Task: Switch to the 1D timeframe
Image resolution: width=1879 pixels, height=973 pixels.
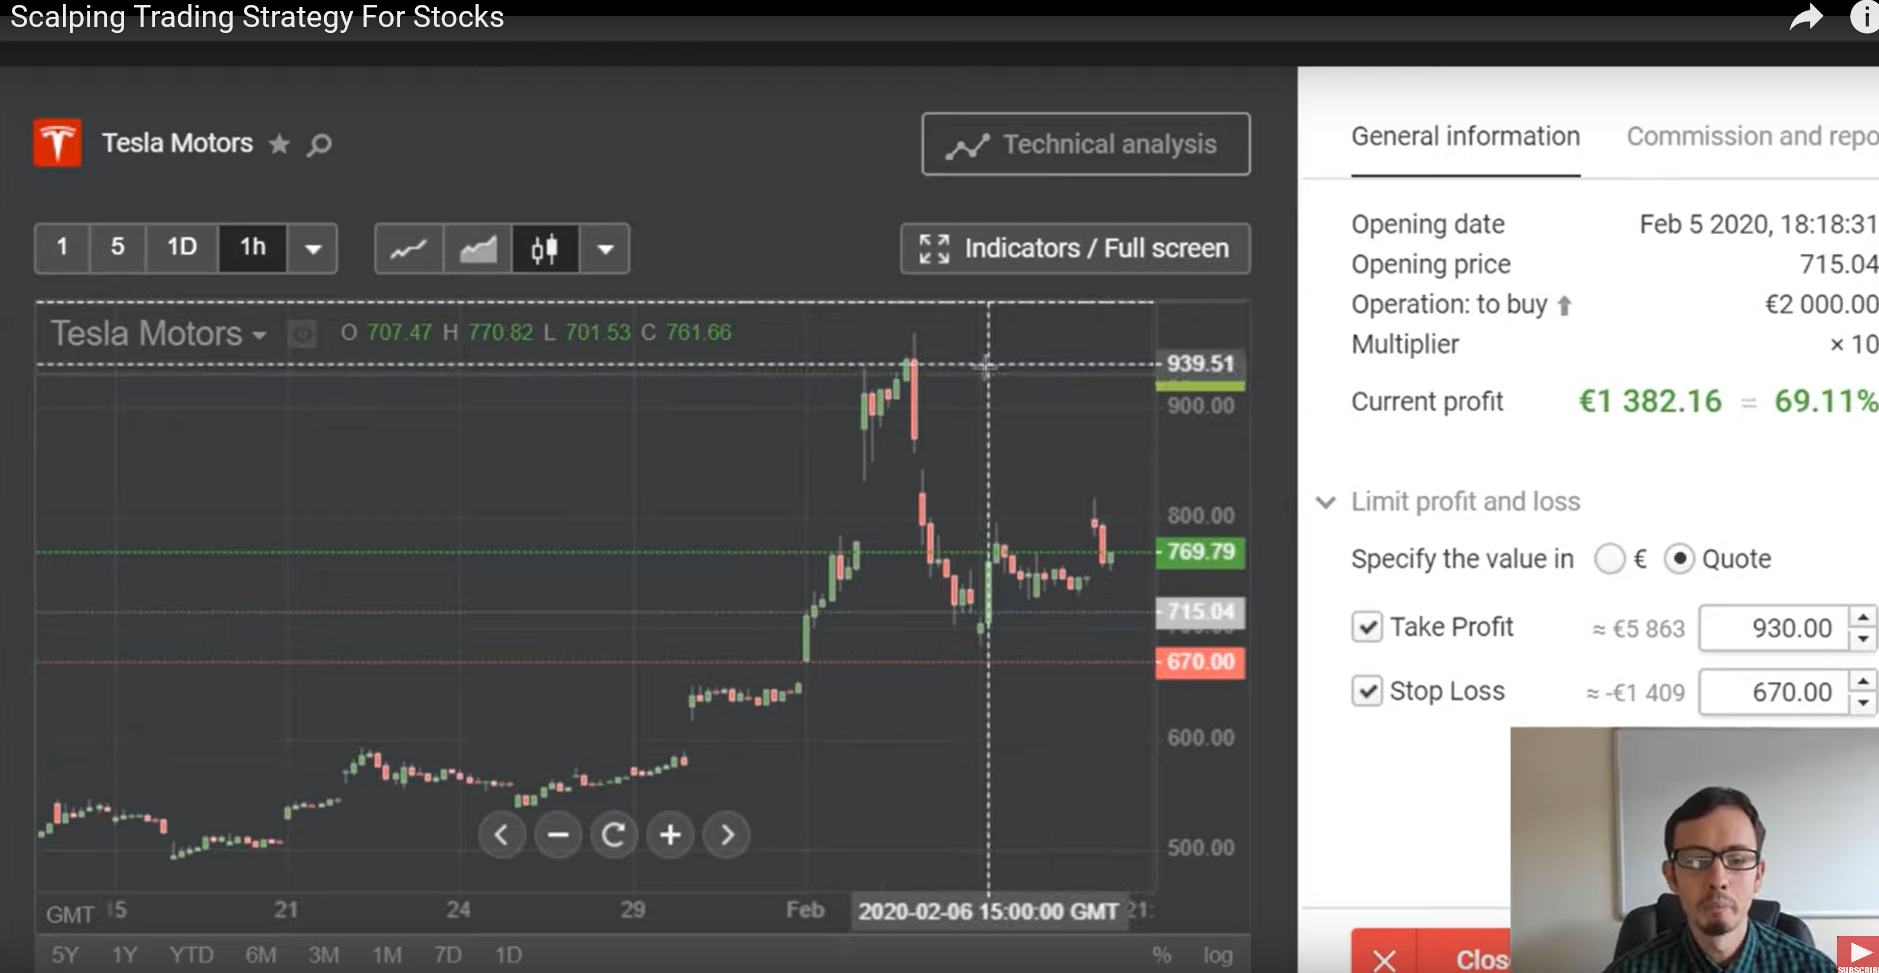Action: (x=181, y=247)
